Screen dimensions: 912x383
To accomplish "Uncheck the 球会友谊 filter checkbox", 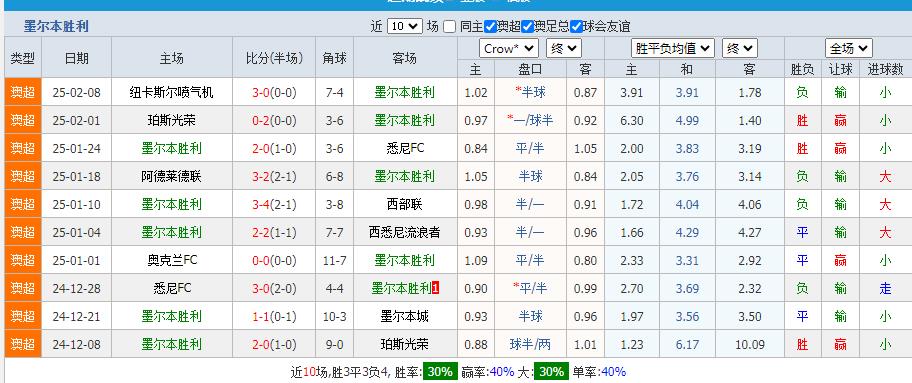I will pyautogui.click(x=576, y=26).
